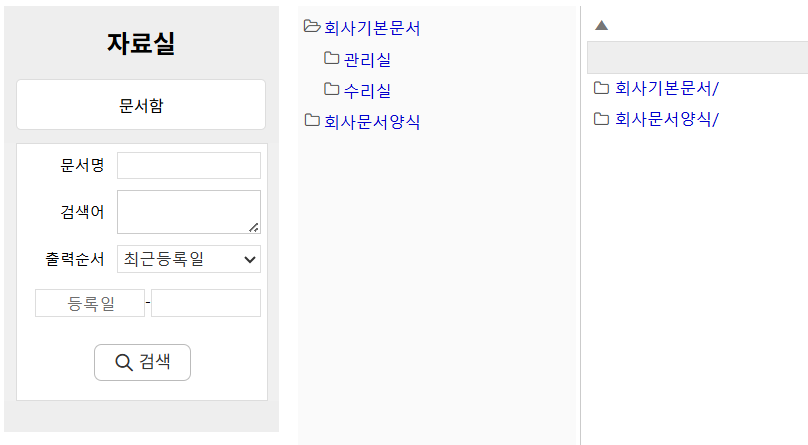The width and height of the screenshot is (808, 445).
Task: Click the up triangle icon above file list
Action: pyautogui.click(x=601, y=25)
